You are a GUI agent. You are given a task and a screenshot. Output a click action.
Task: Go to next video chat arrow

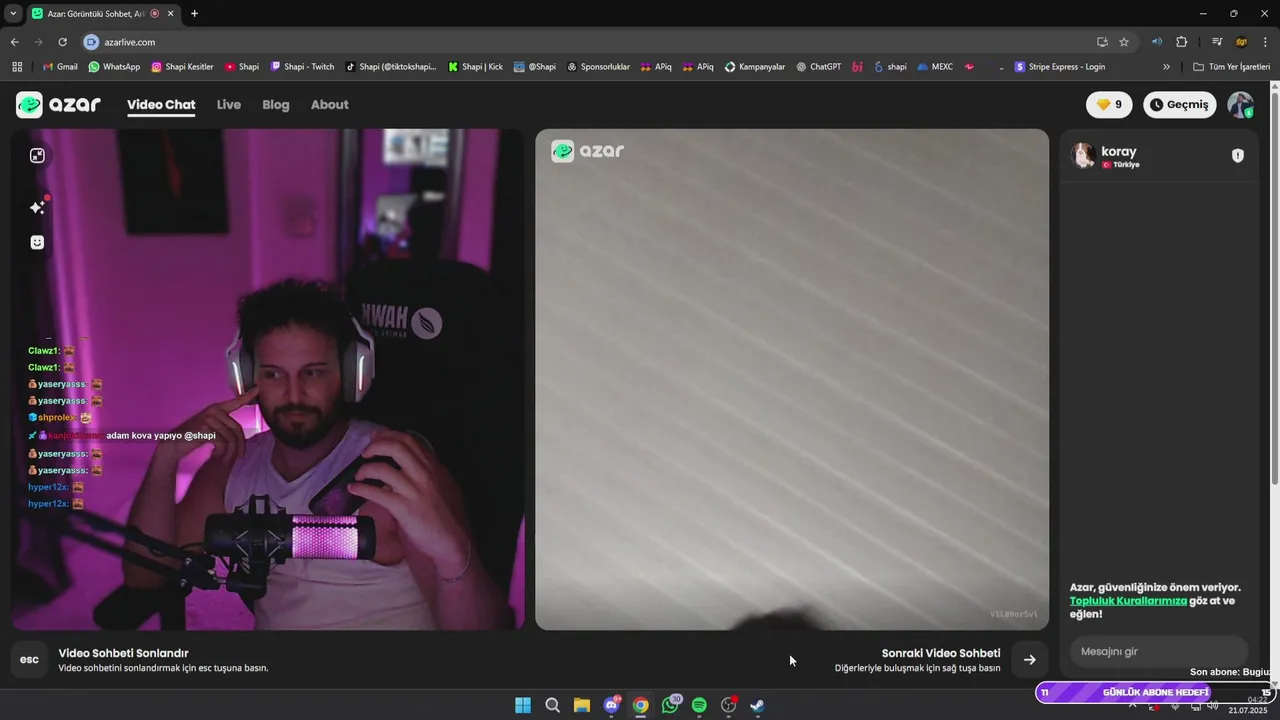(x=1029, y=660)
